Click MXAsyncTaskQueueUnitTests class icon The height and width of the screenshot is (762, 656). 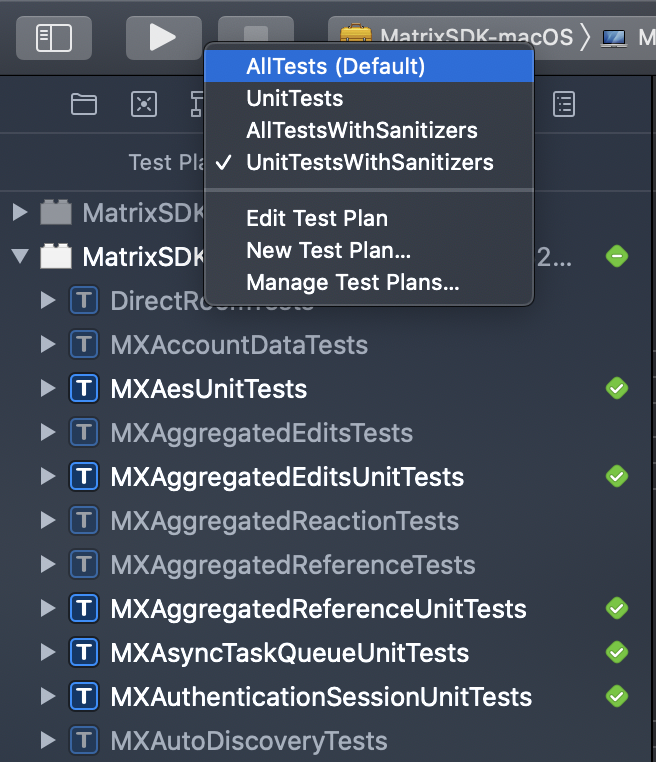point(84,652)
